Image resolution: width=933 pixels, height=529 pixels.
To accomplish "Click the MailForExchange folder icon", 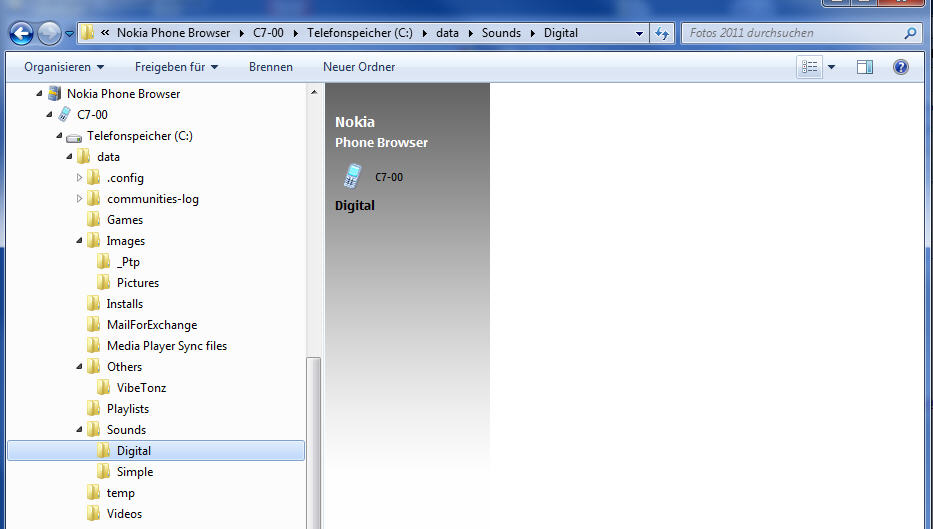I will [93, 324].
